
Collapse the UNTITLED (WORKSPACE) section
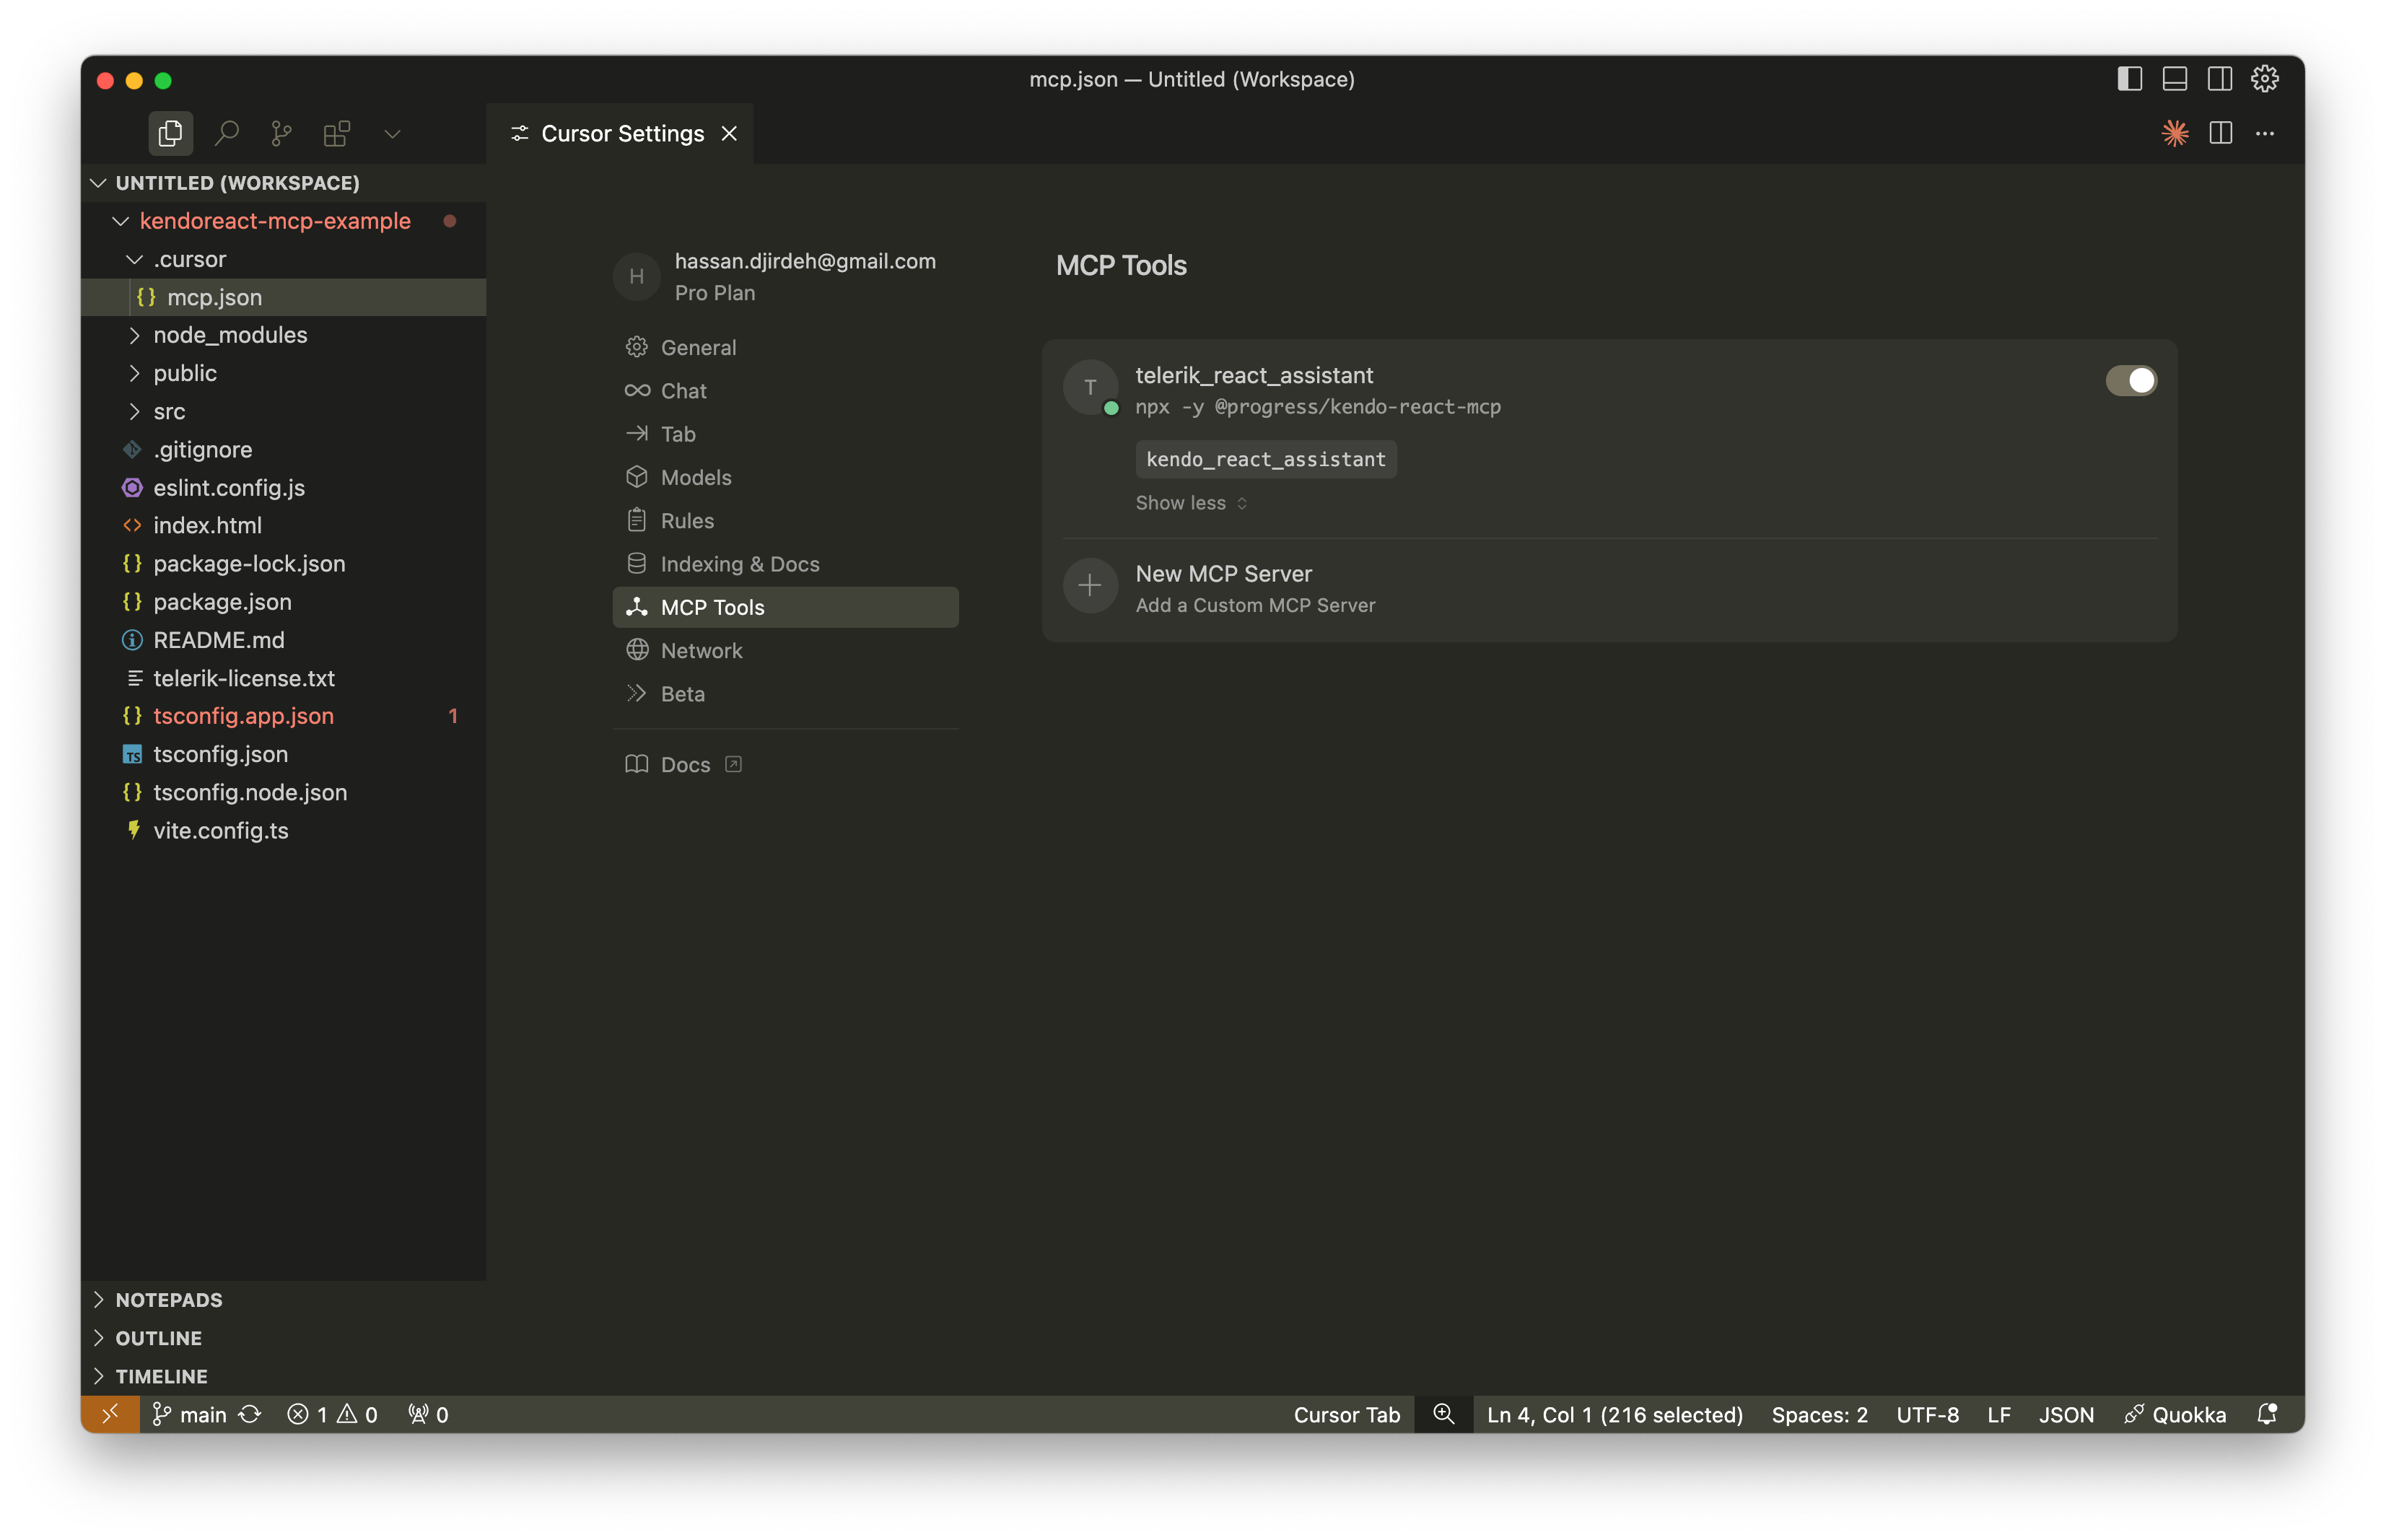pyautogui.click(x=283, y=183)
